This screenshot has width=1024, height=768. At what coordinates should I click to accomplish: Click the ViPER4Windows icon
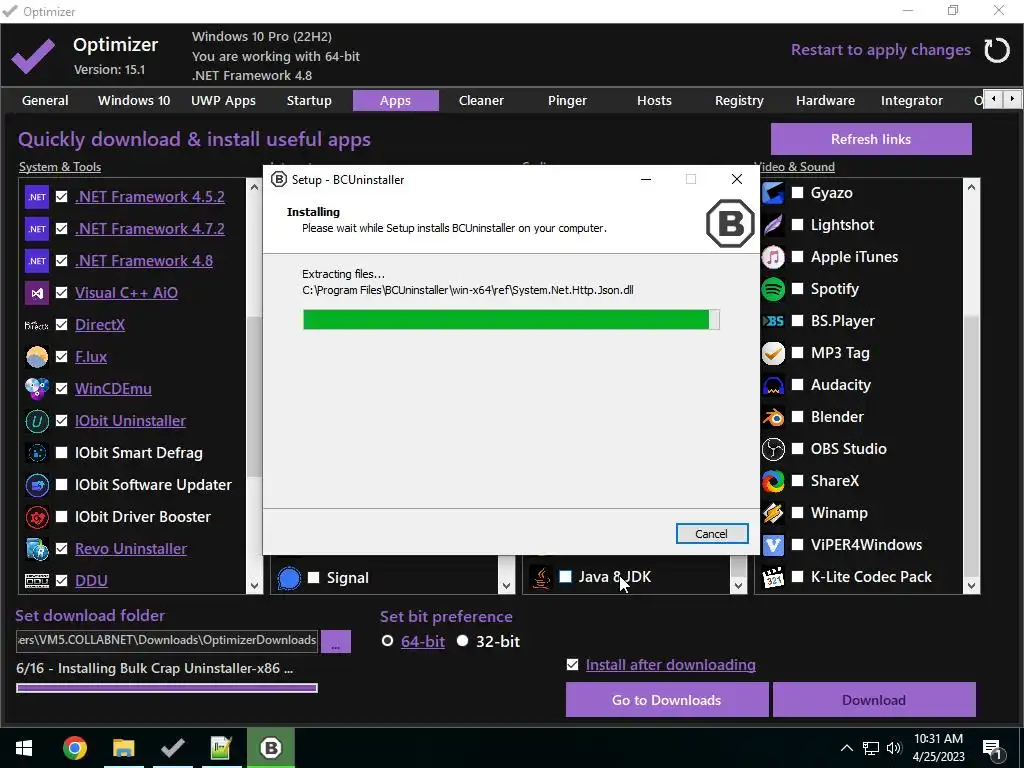pyautogui.click(x=773, y=545)
